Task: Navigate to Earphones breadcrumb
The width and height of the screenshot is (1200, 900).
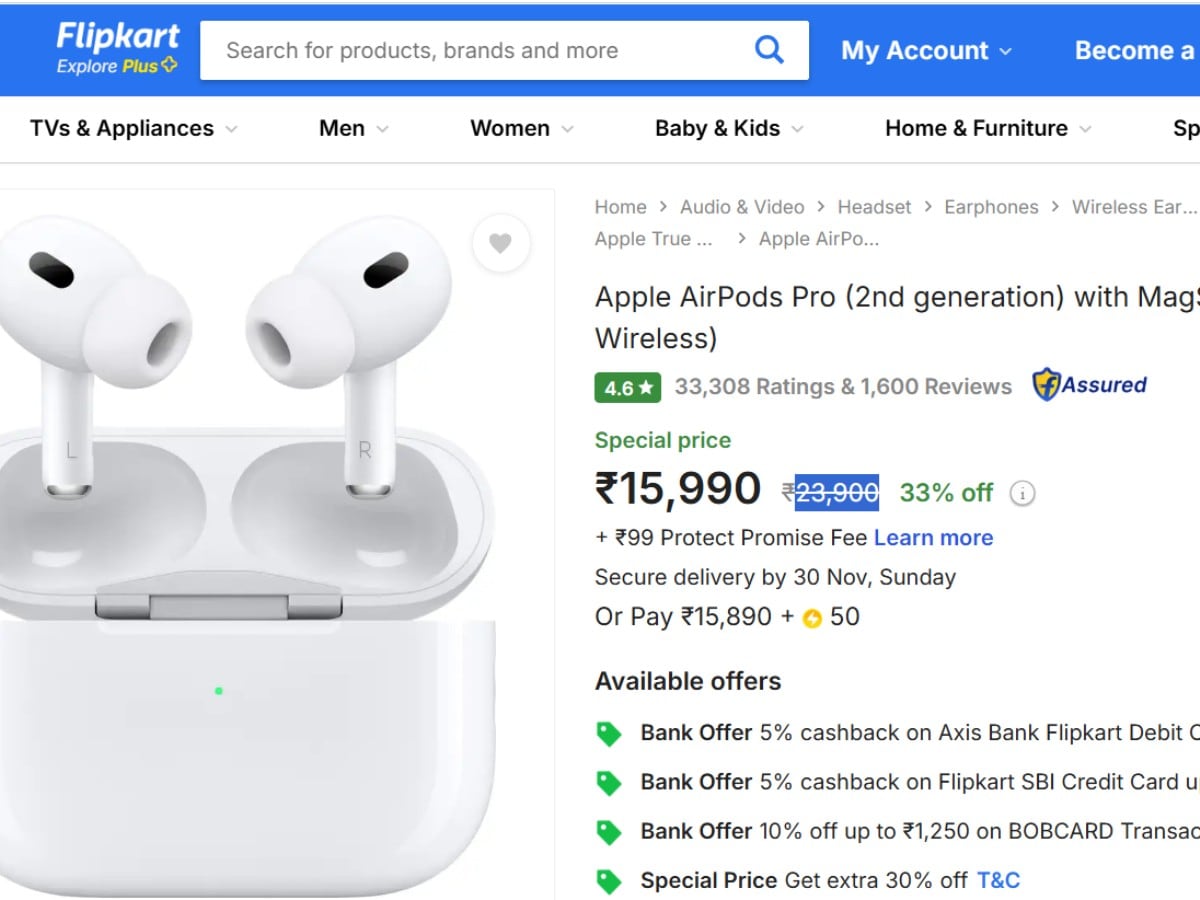Action: click(x=991, y=207)
